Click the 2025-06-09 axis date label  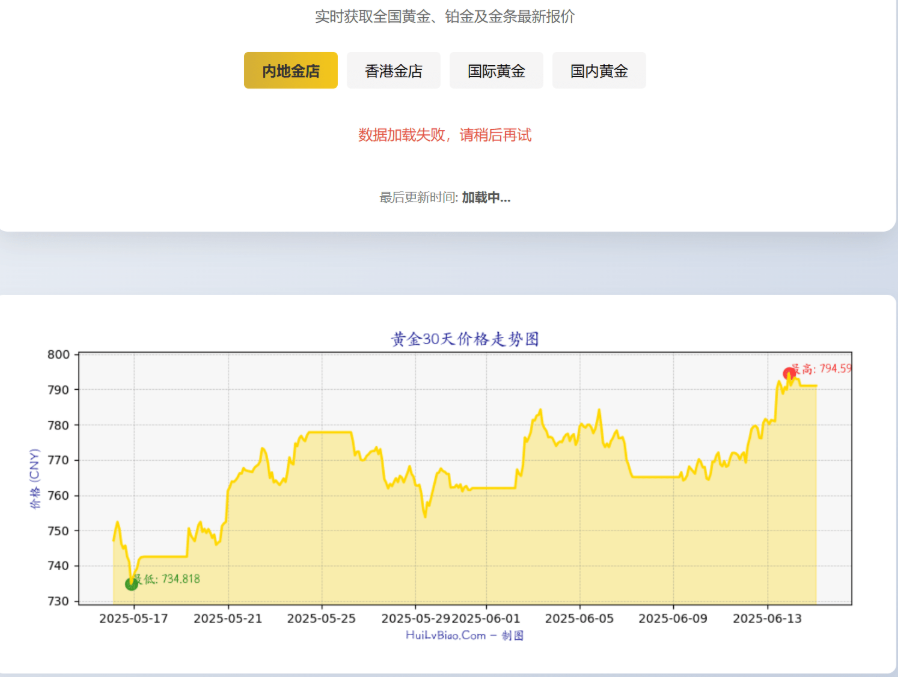pos(673,619)
